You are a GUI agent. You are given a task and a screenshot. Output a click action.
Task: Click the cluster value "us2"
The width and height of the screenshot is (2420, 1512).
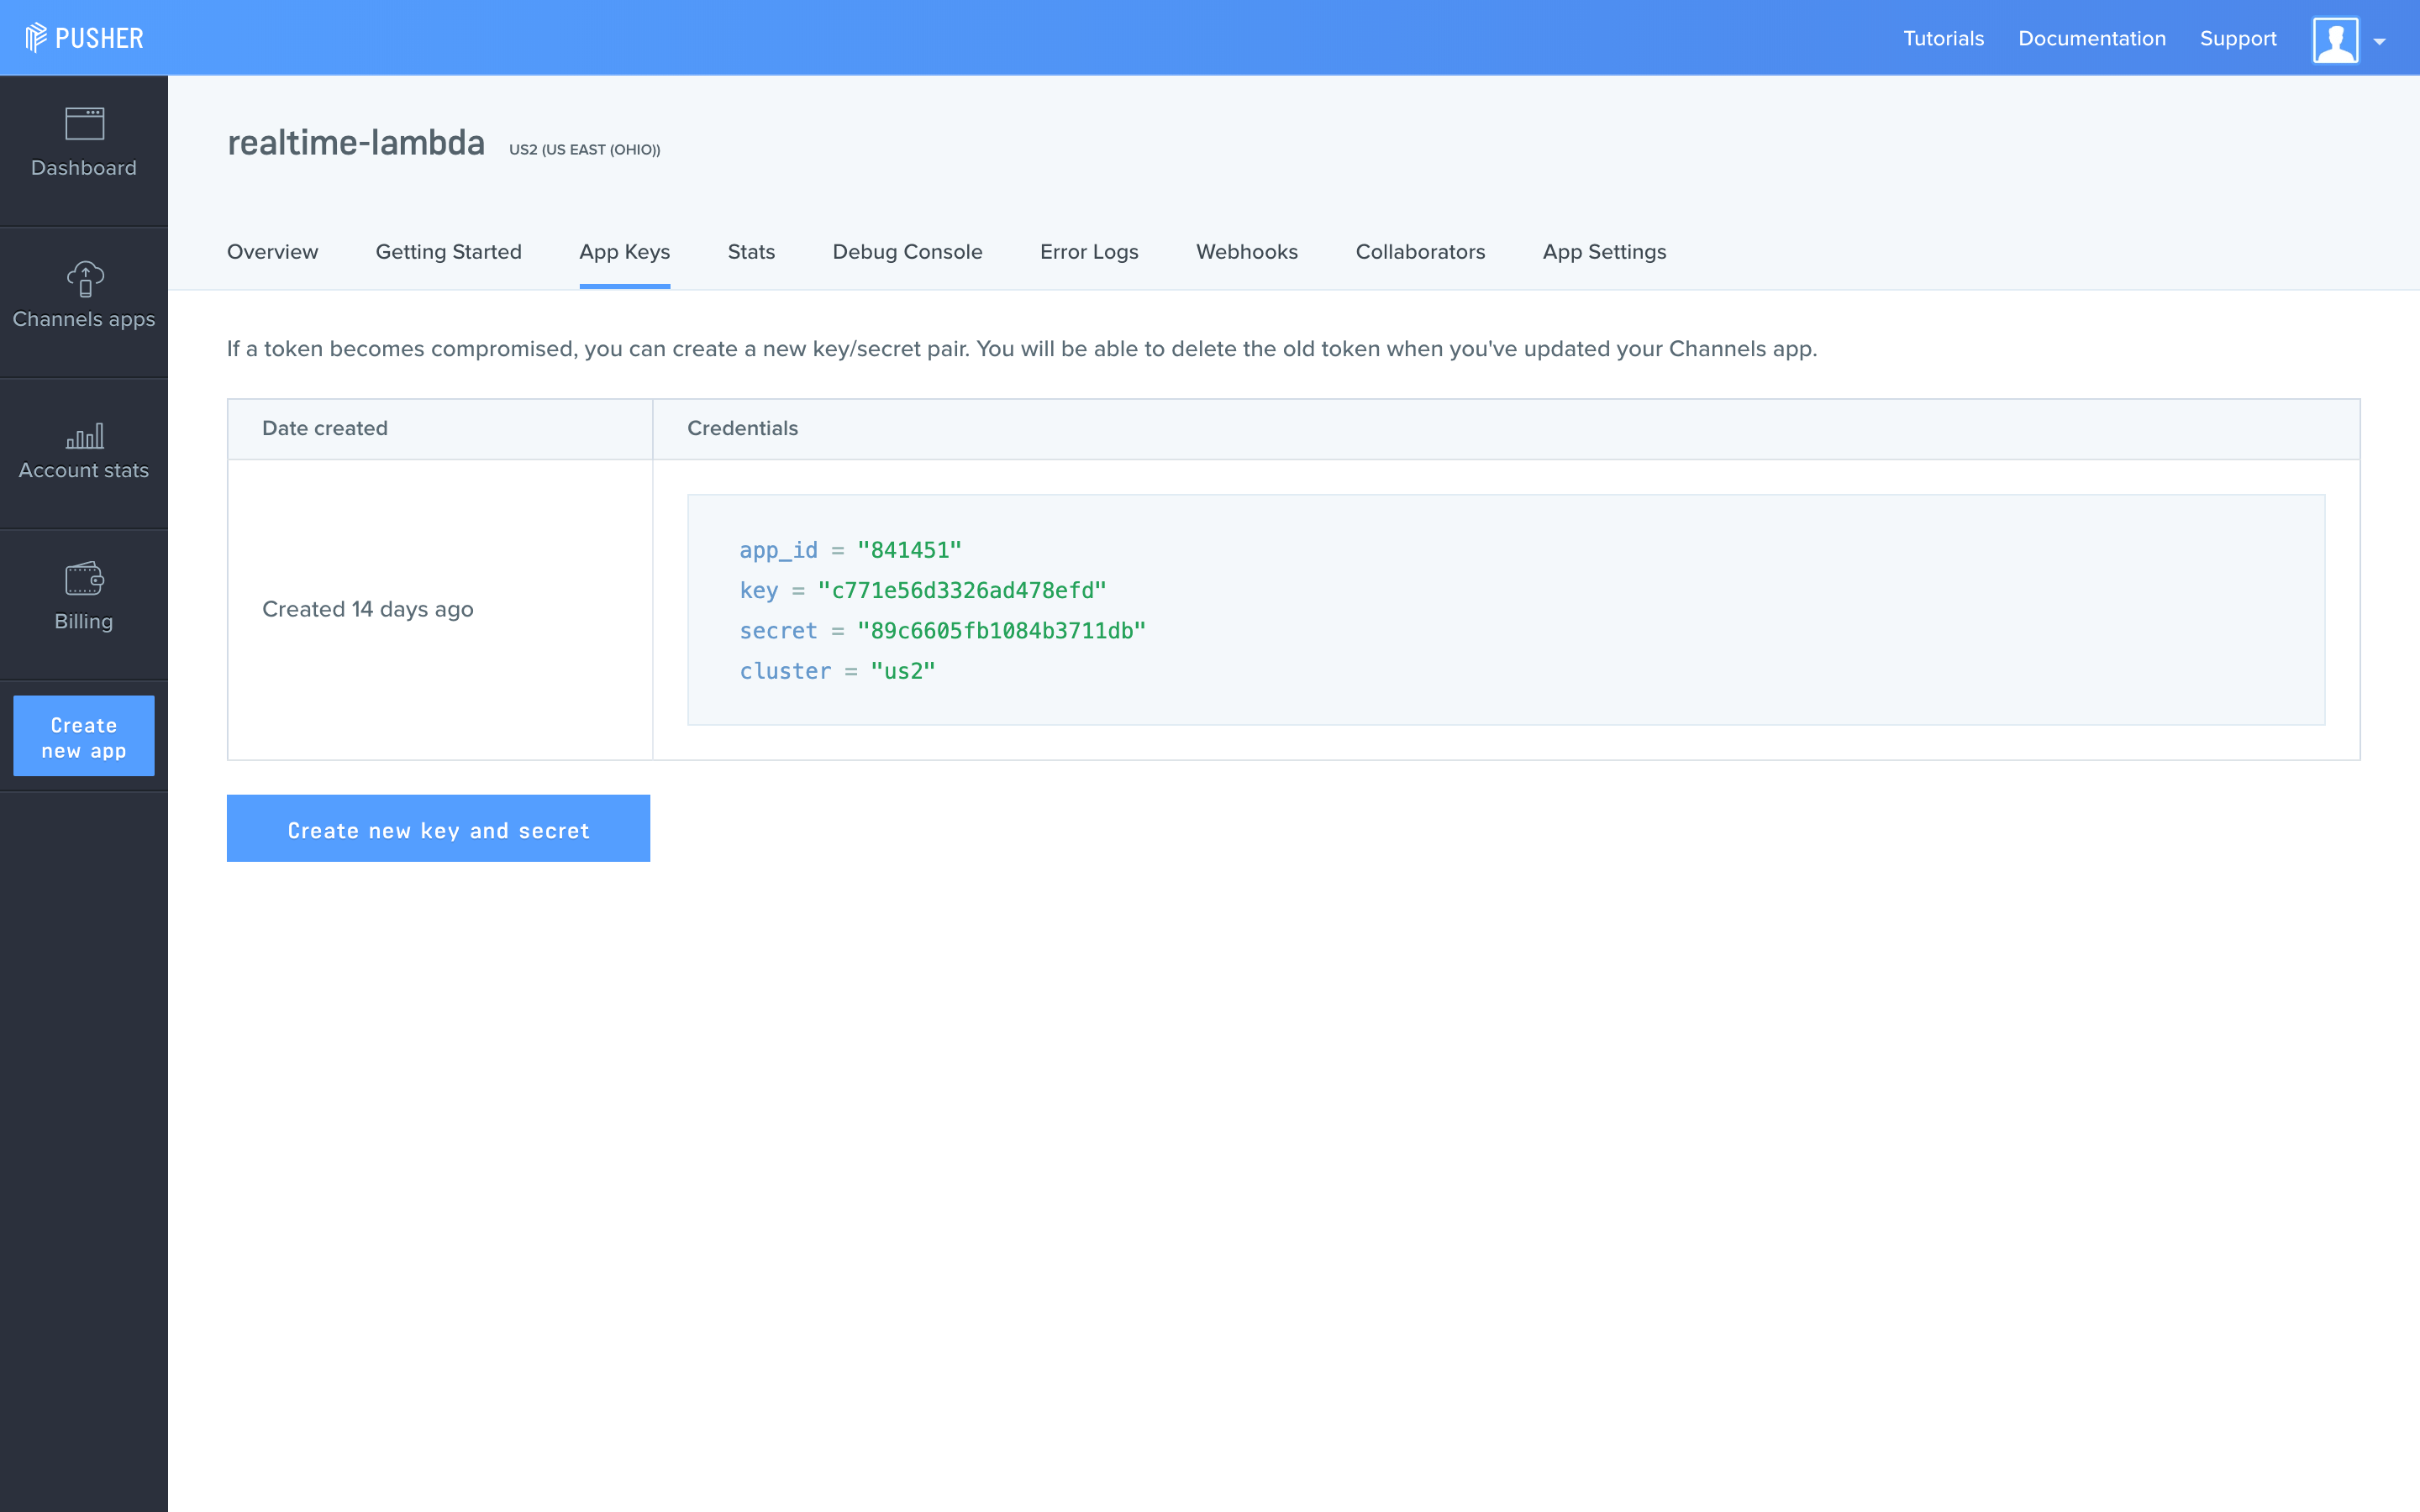(x=902, y=671)
